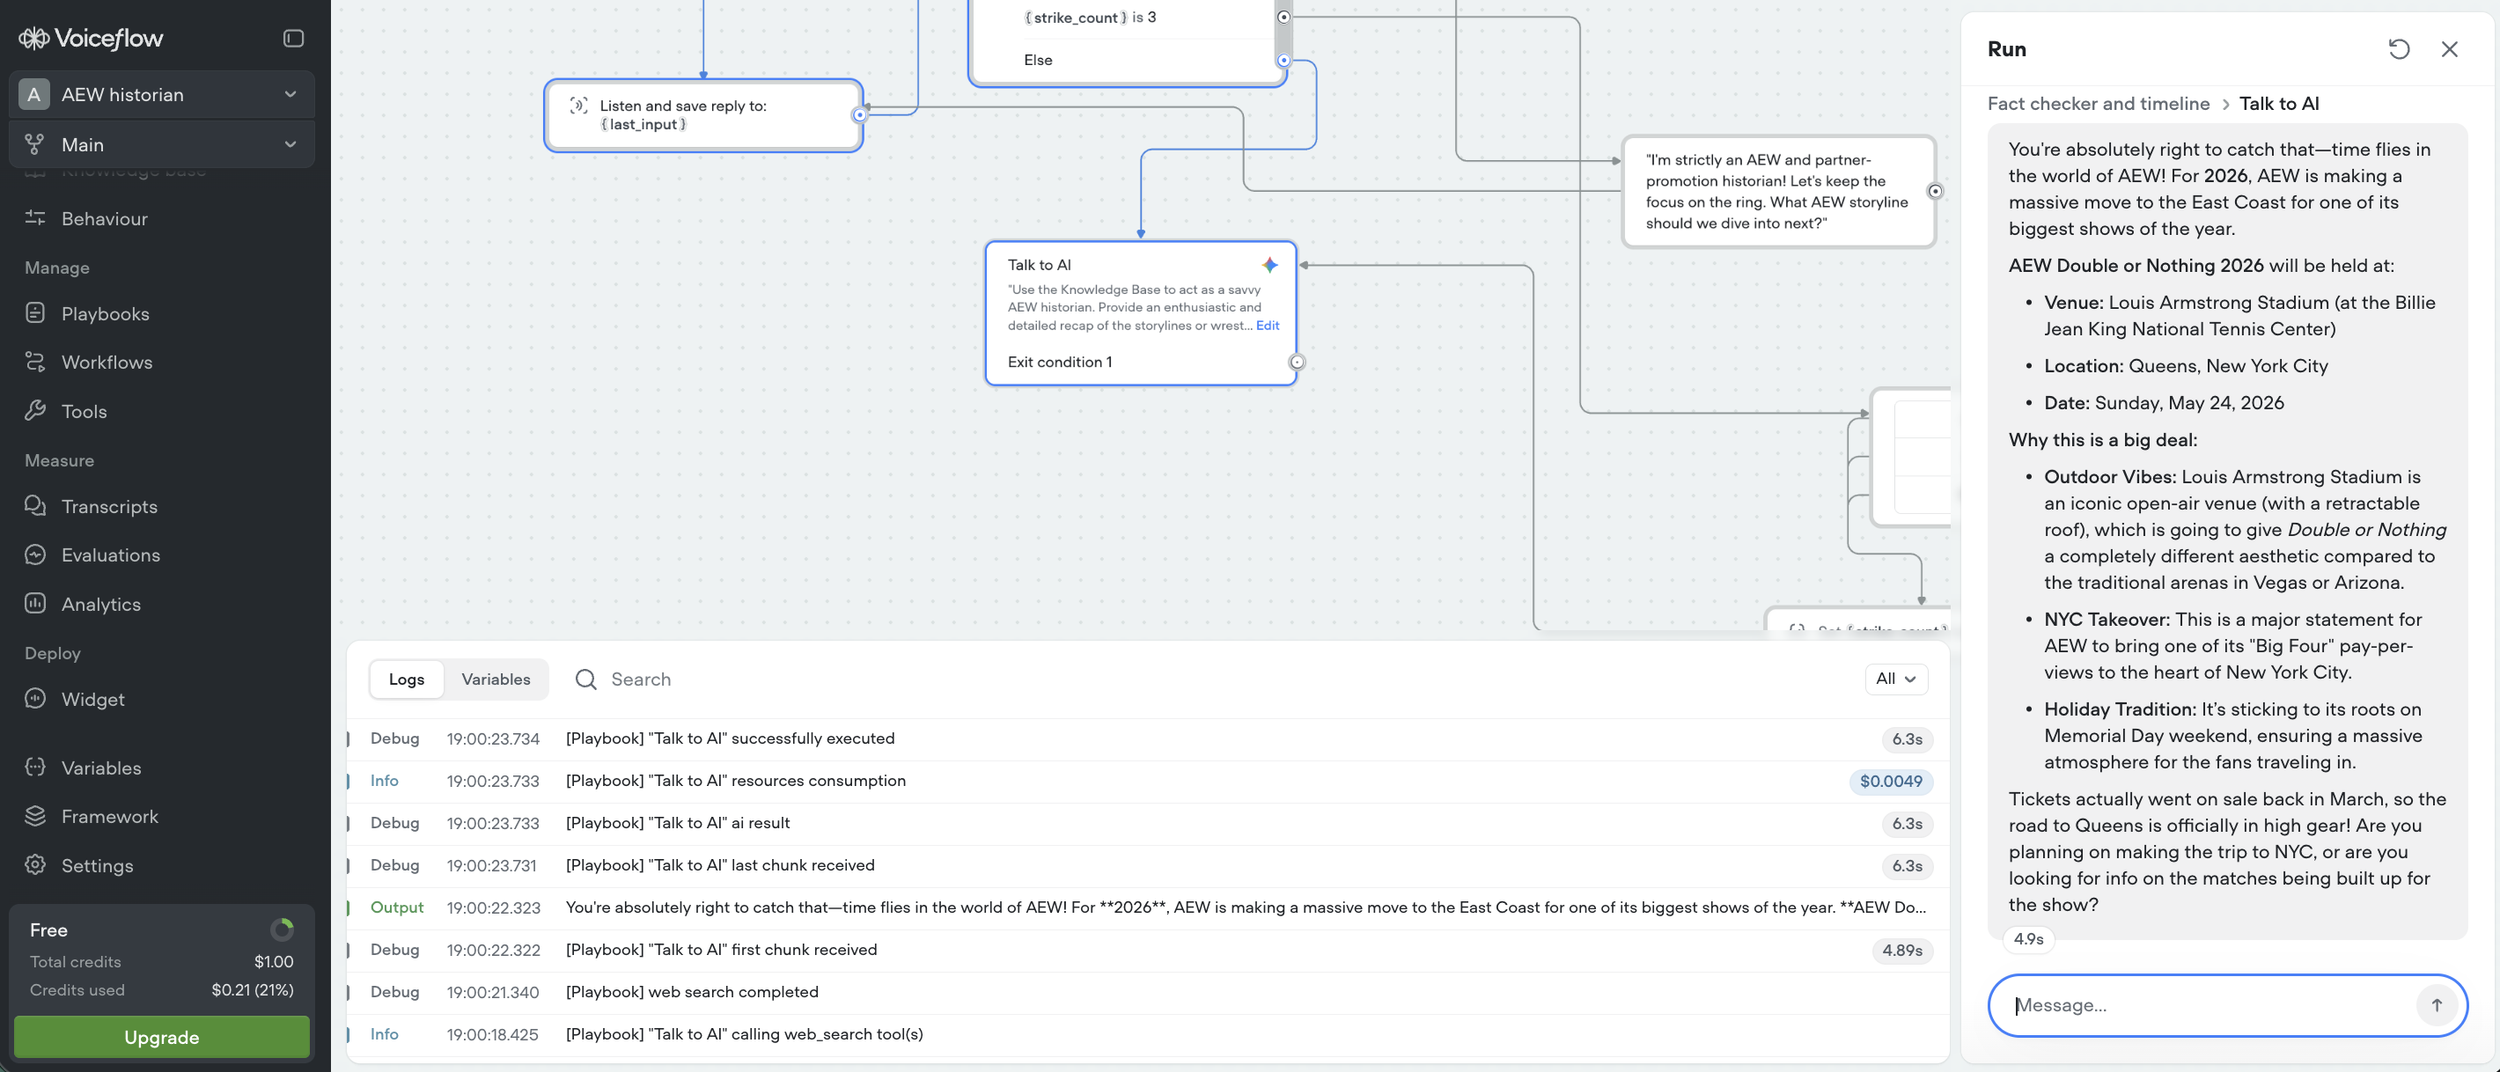This screenshot has width=2500, height=1072.
Task: Click the sparkle AI icon on Talk to AI node
Action: pyautogui.click(x=1269, y=265)
